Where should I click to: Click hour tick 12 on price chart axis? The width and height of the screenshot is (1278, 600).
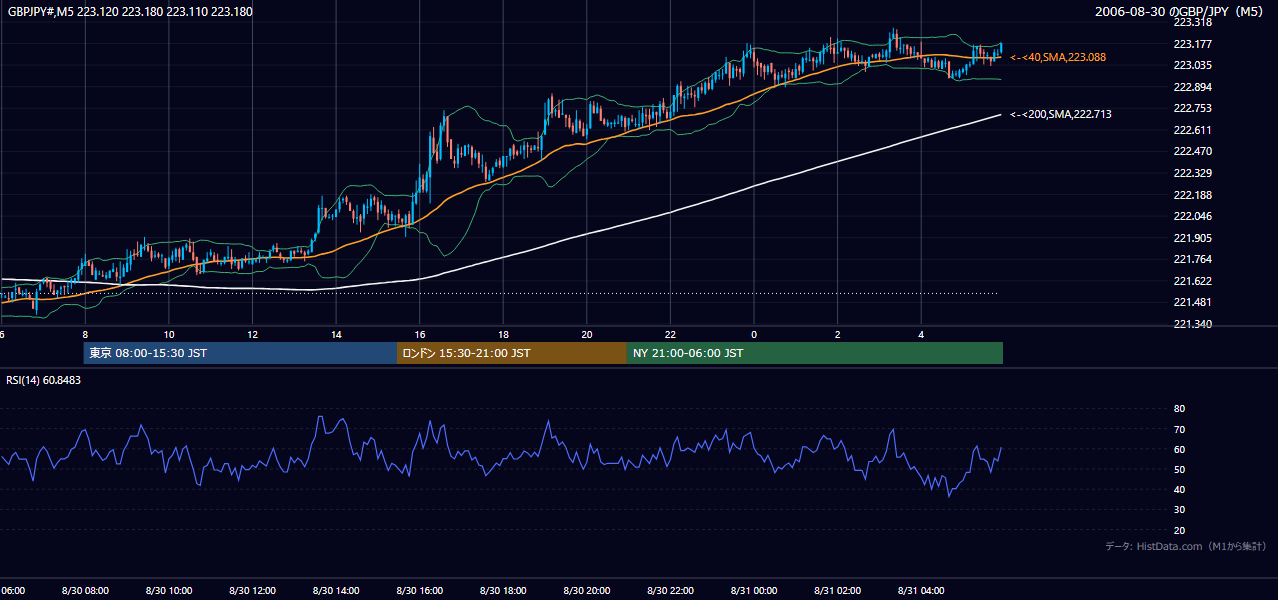pos(252,335)
